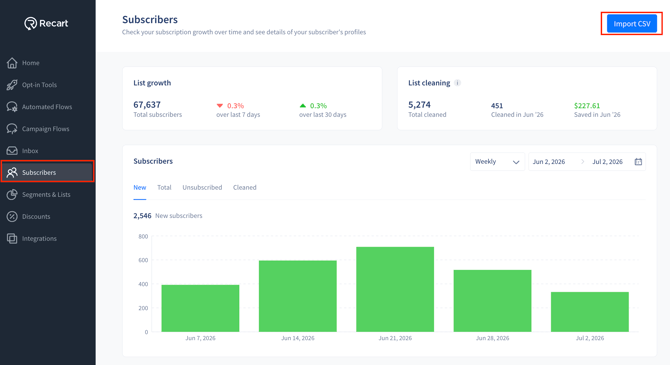The height and width of the screenshot is (365, 670).
Task: Switch to the Total tab
Action: tap(164, 187)
